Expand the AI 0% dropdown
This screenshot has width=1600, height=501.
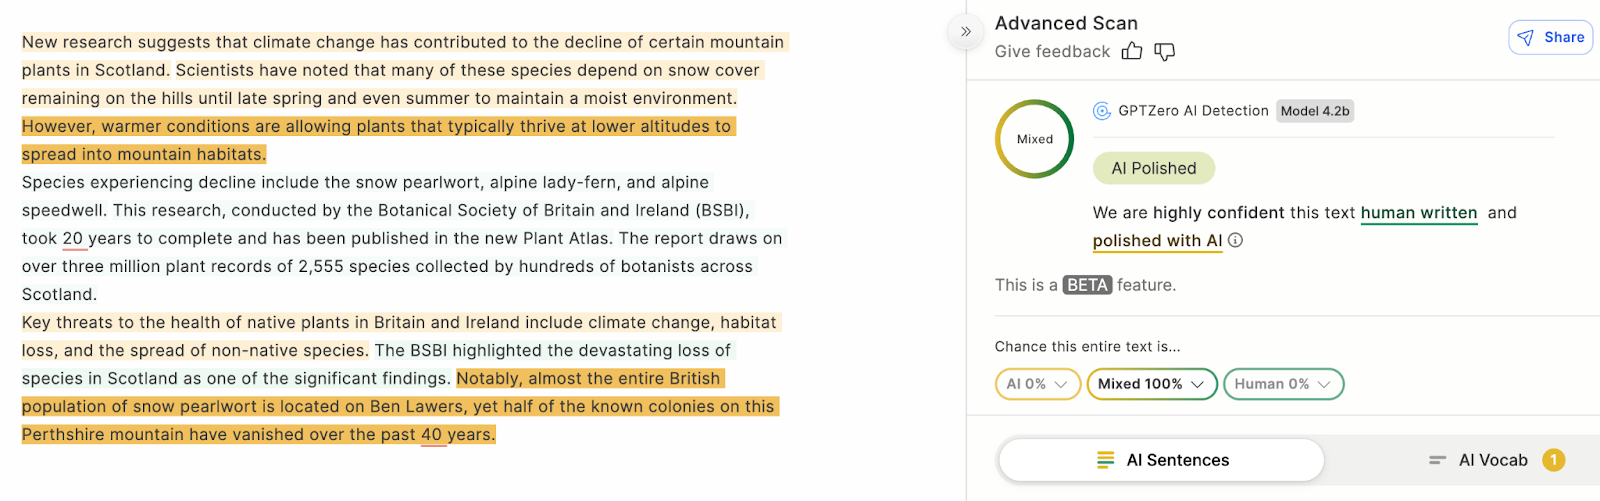point(1037,384)
